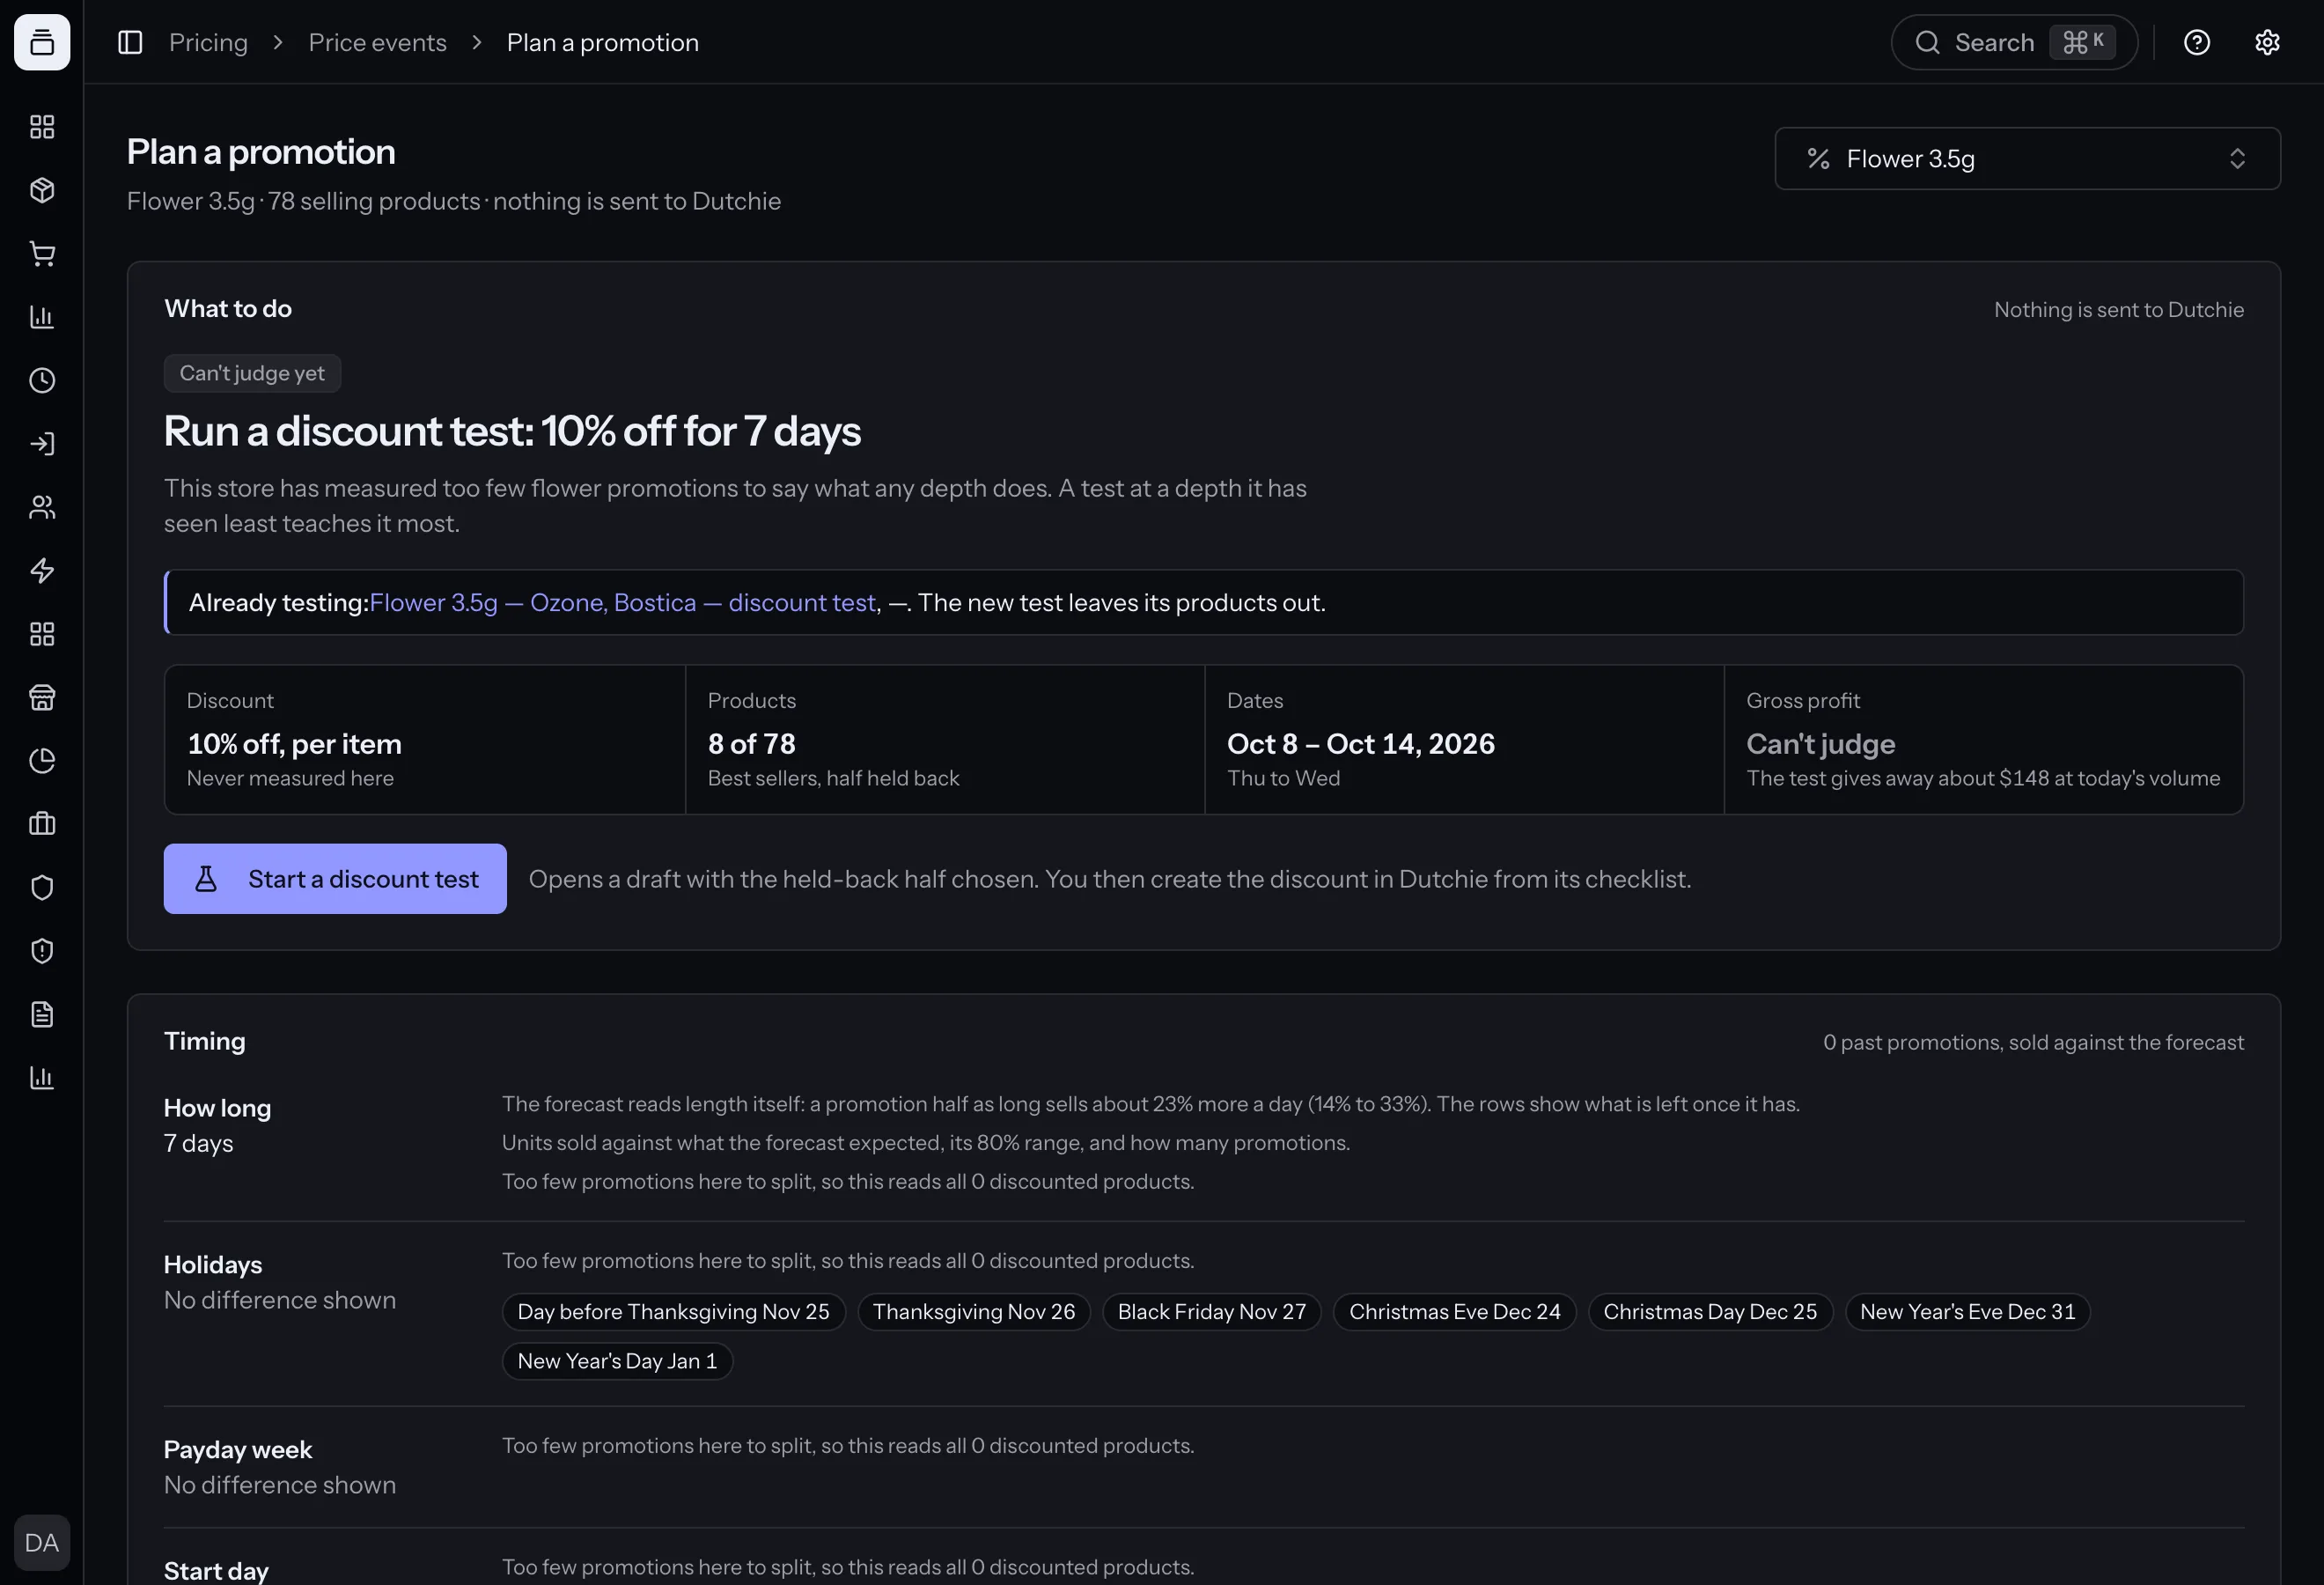2324x1585 pixels.
Task: Open the storefront sidebar icon
Action: (x=42, y=697)
